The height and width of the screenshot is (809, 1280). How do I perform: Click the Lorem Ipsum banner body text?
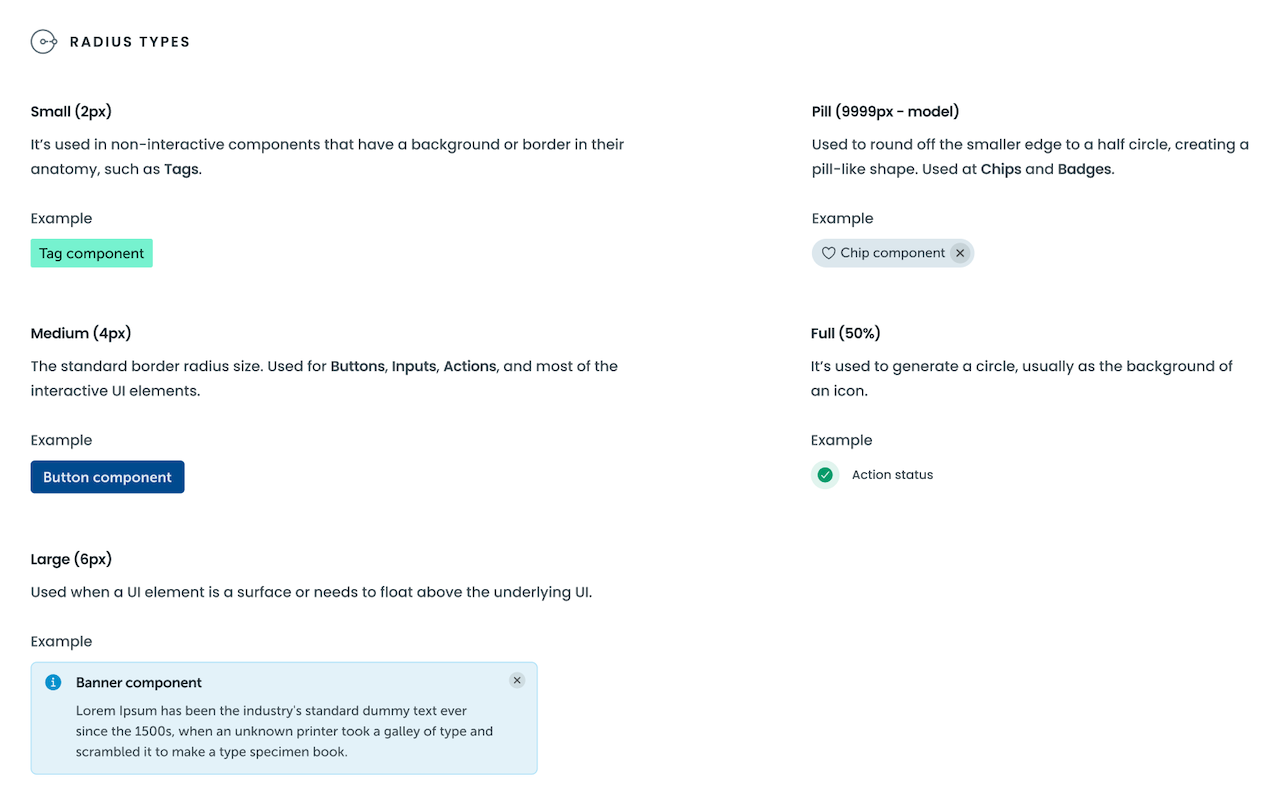click(x=285, y=731)
